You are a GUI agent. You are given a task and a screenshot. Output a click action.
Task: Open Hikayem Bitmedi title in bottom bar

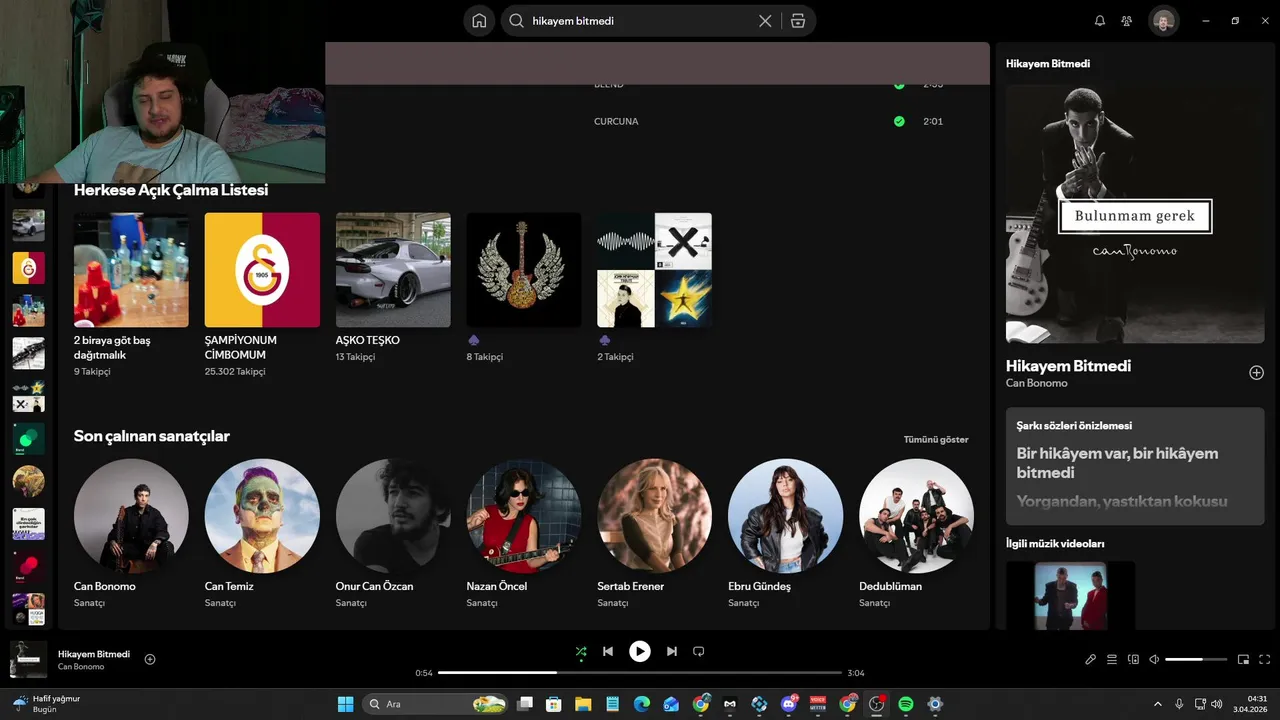pyautogui.click(x=94, y=654)
